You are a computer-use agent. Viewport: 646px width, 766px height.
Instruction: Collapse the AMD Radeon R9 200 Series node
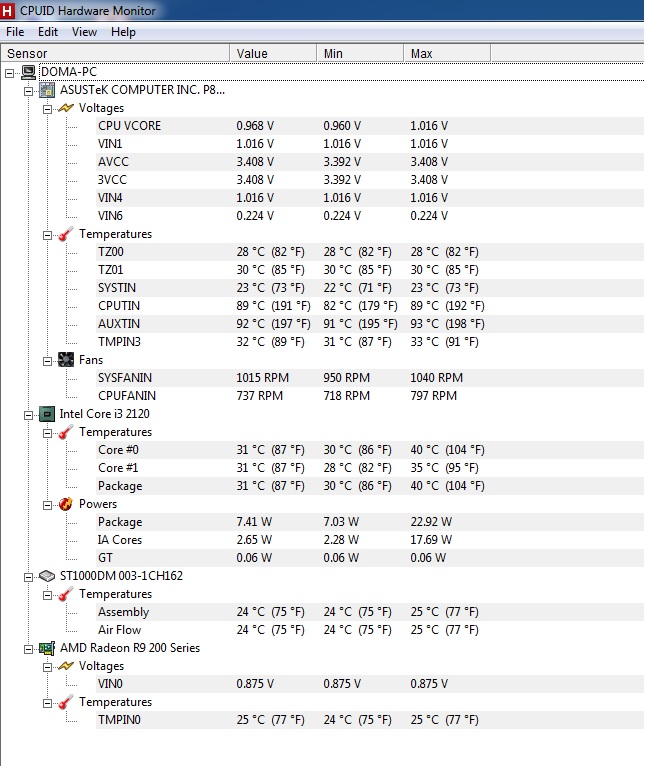[x=29, y=648]
